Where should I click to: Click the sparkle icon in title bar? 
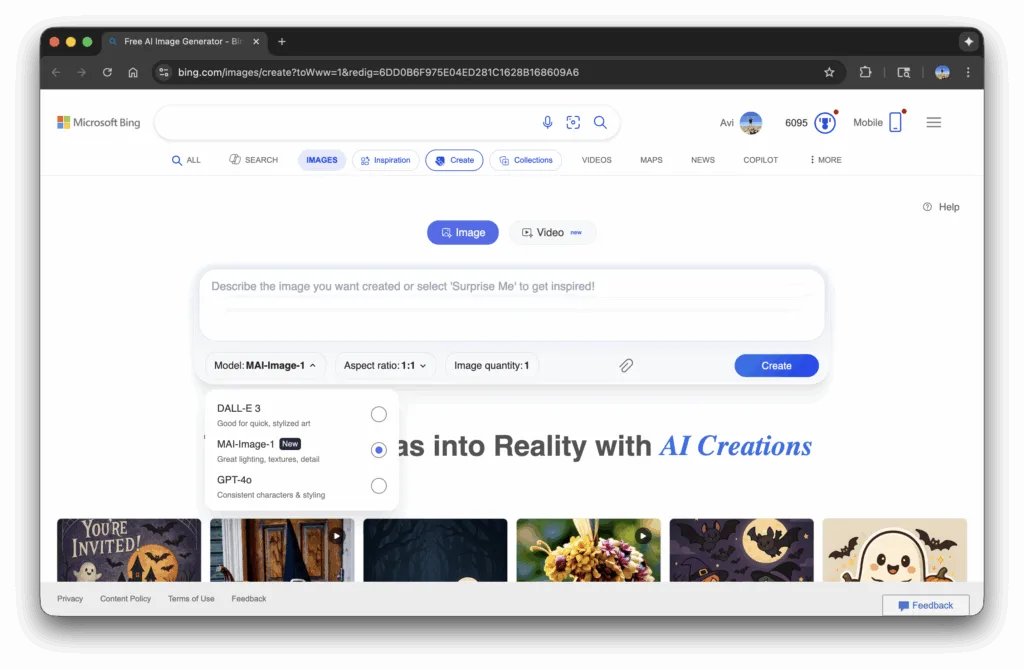click(968, 42)
